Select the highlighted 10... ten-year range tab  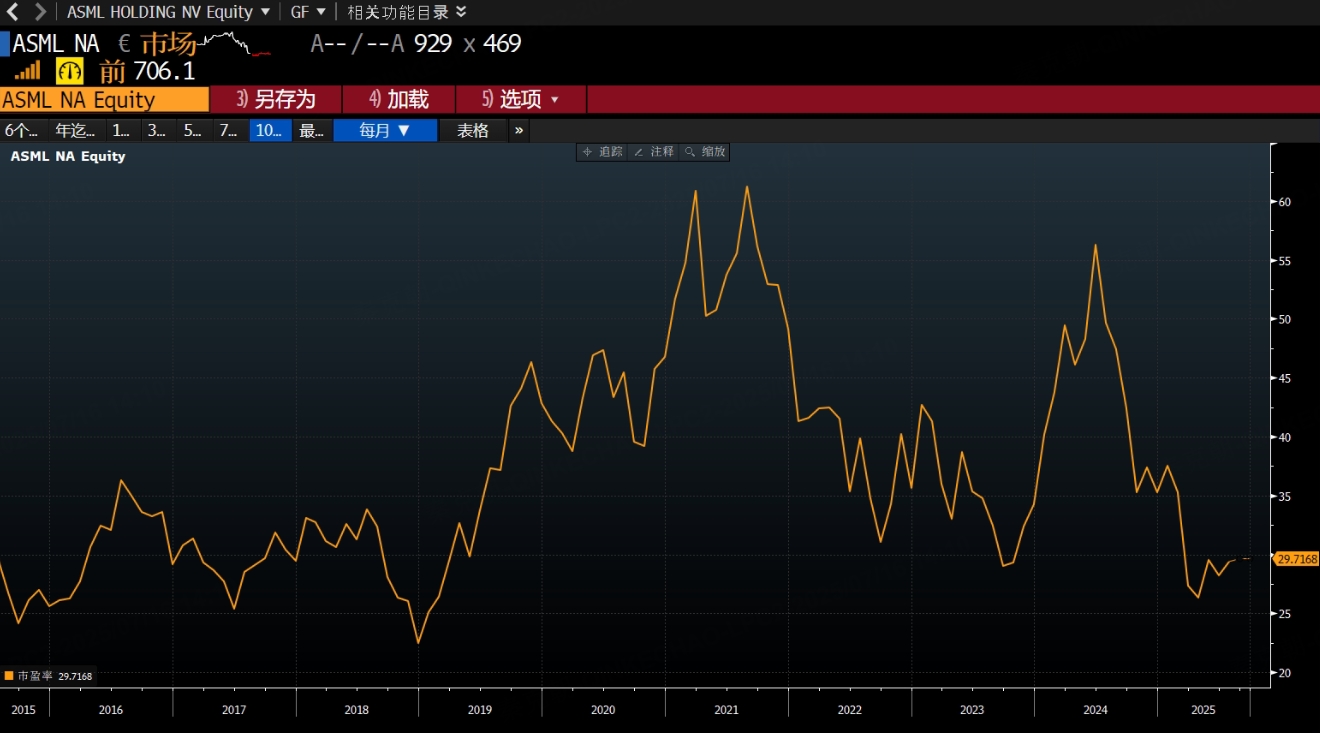click(x=270, y=130)
